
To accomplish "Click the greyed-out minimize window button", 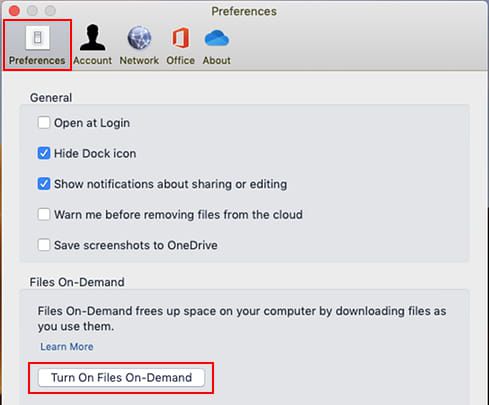I will pyautogui.click(x=32, y=11).
